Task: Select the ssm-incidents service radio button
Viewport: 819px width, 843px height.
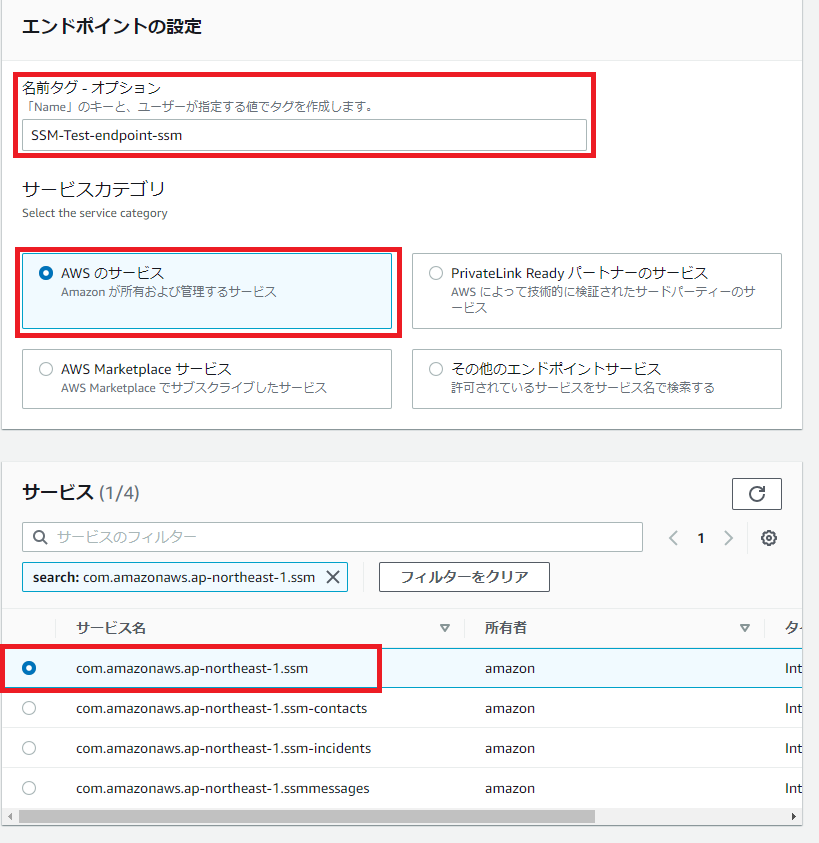Action: click(29, 748)
